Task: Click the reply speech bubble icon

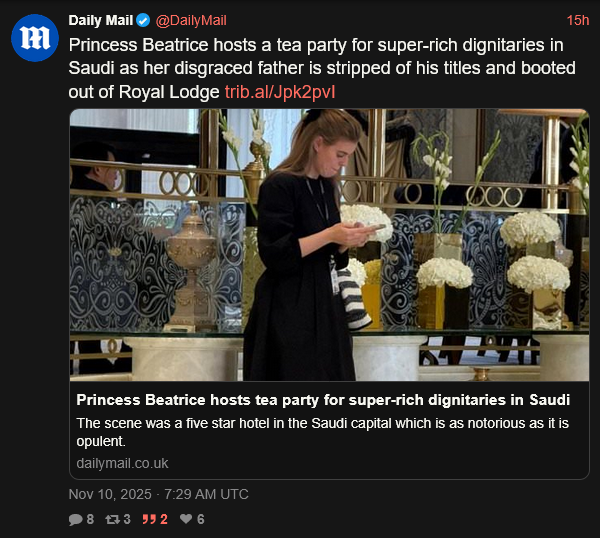Action: coord(75,520)
